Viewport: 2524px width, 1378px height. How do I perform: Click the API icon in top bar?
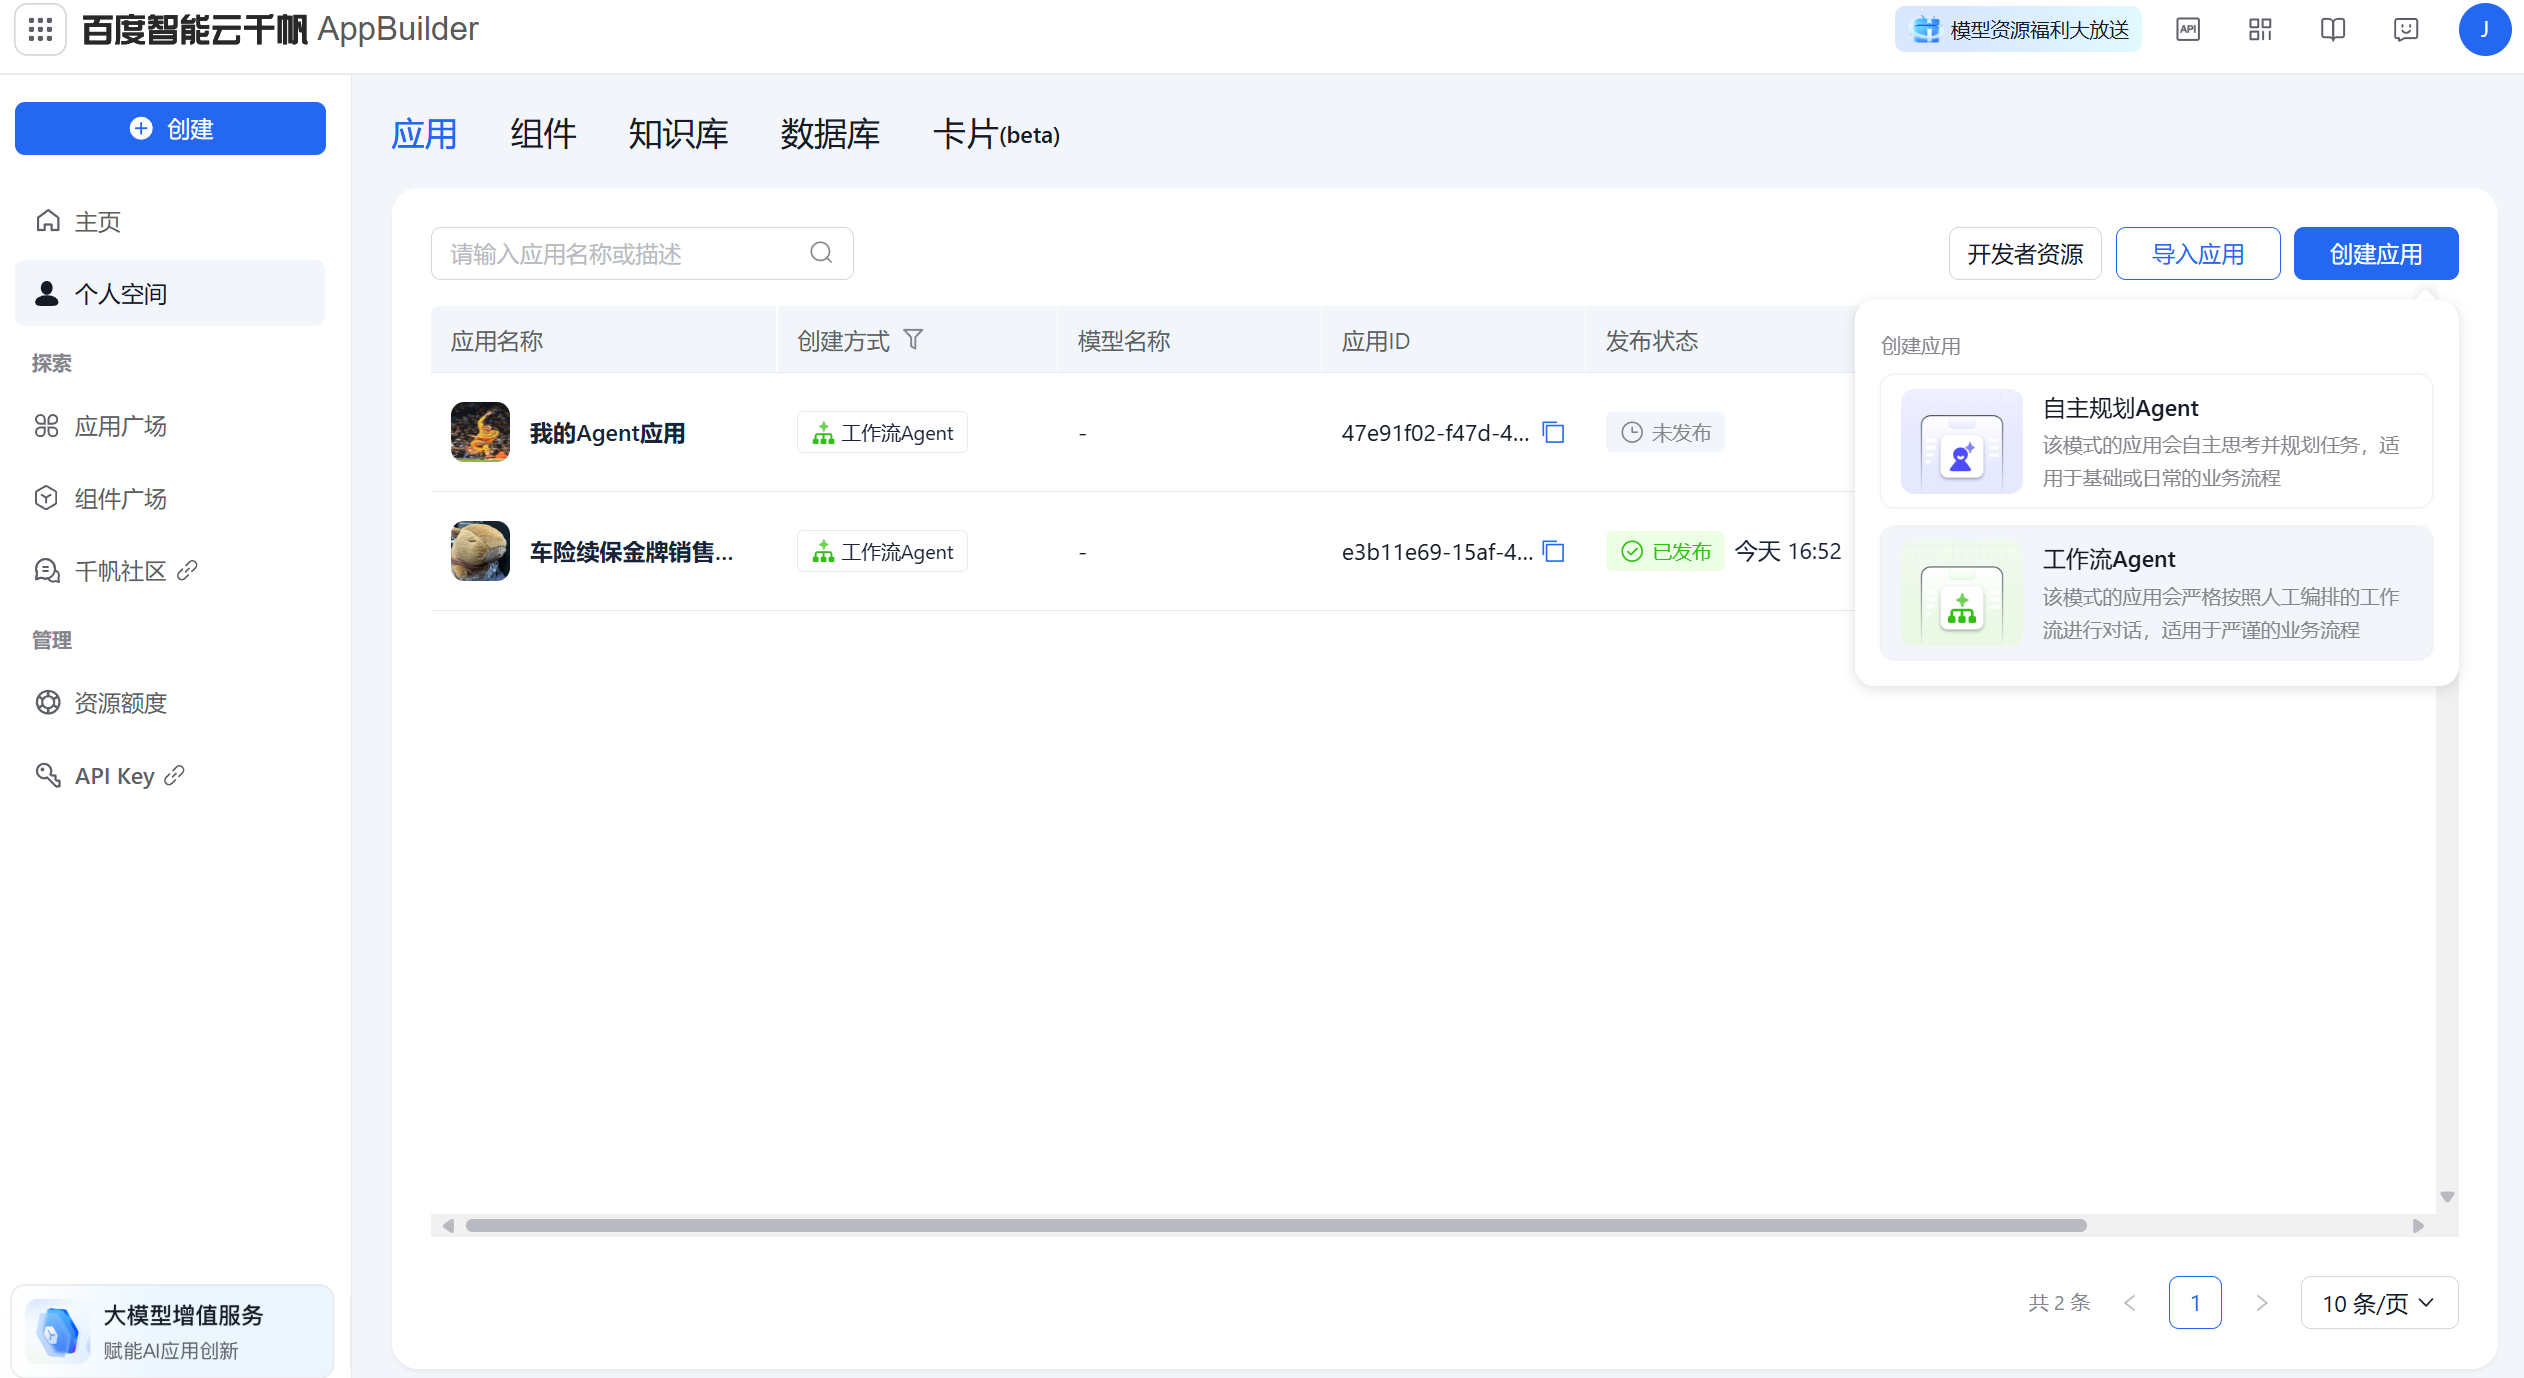2187,30
